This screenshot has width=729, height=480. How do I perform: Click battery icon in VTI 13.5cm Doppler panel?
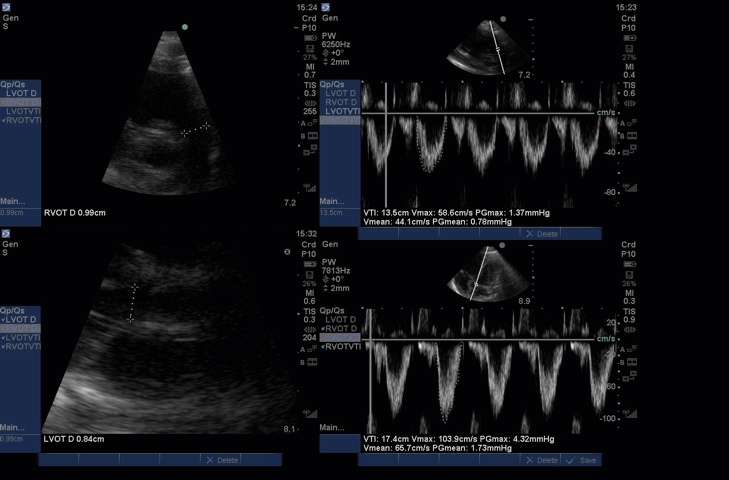point(629,38)
